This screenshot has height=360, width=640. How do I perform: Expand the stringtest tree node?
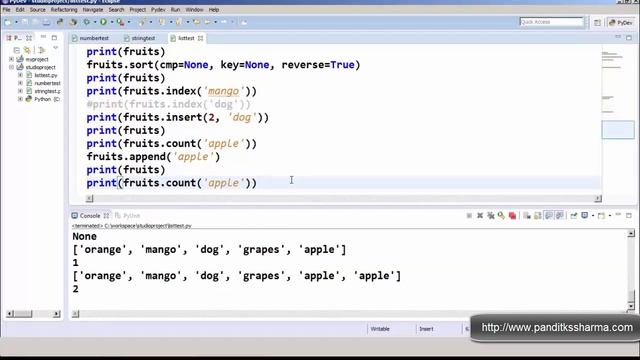pos(20,91)
